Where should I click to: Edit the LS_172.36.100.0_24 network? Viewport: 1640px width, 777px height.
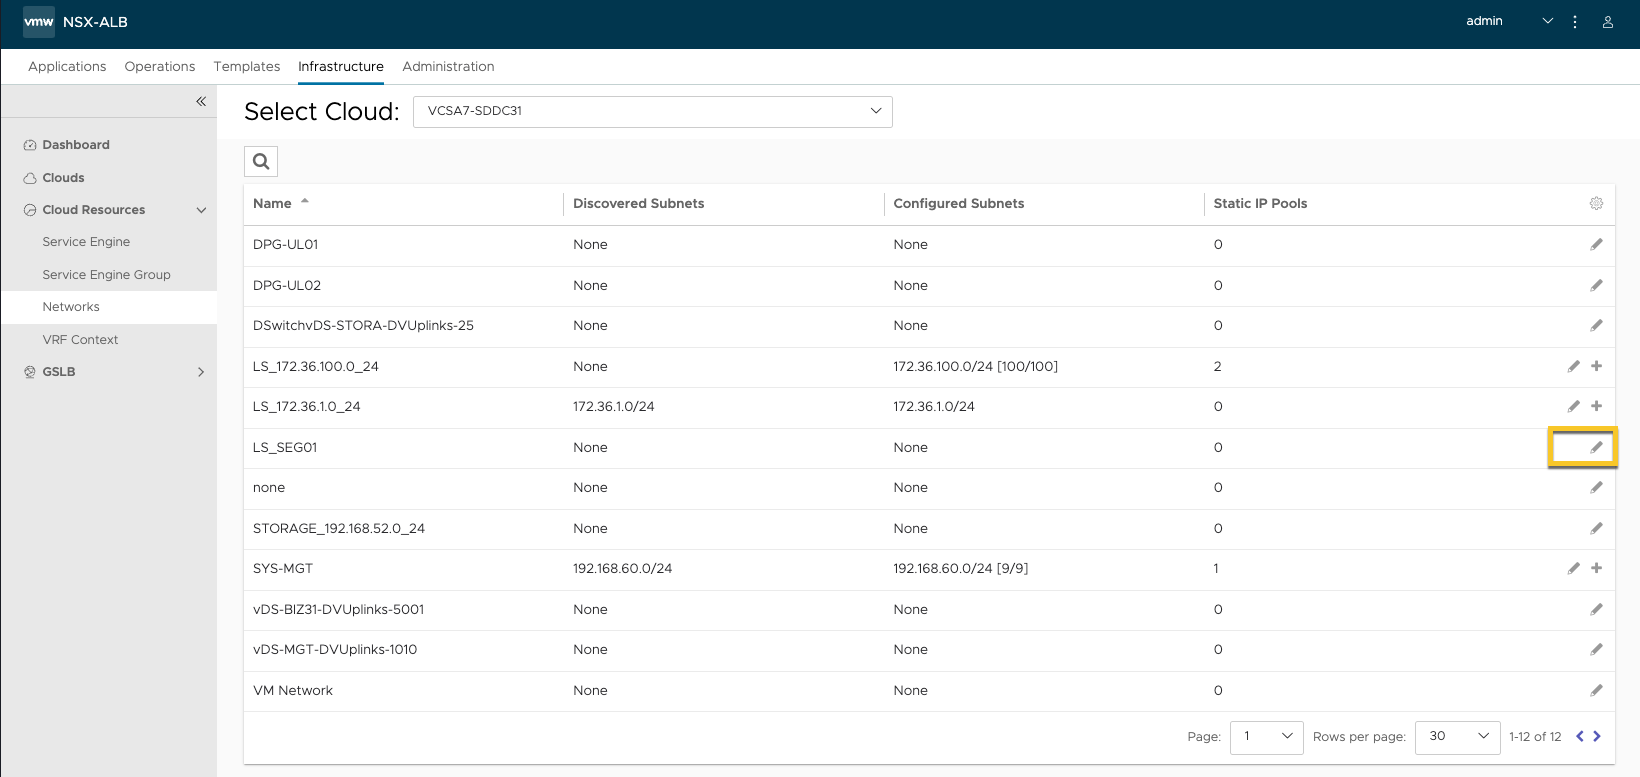coord(1574,366)
